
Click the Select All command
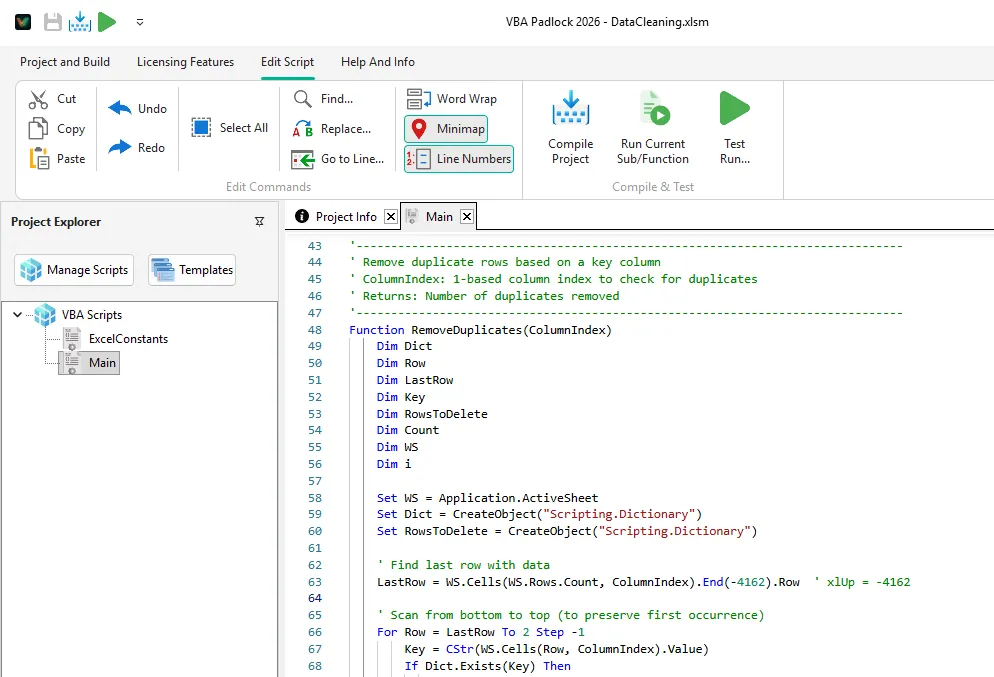230,128
